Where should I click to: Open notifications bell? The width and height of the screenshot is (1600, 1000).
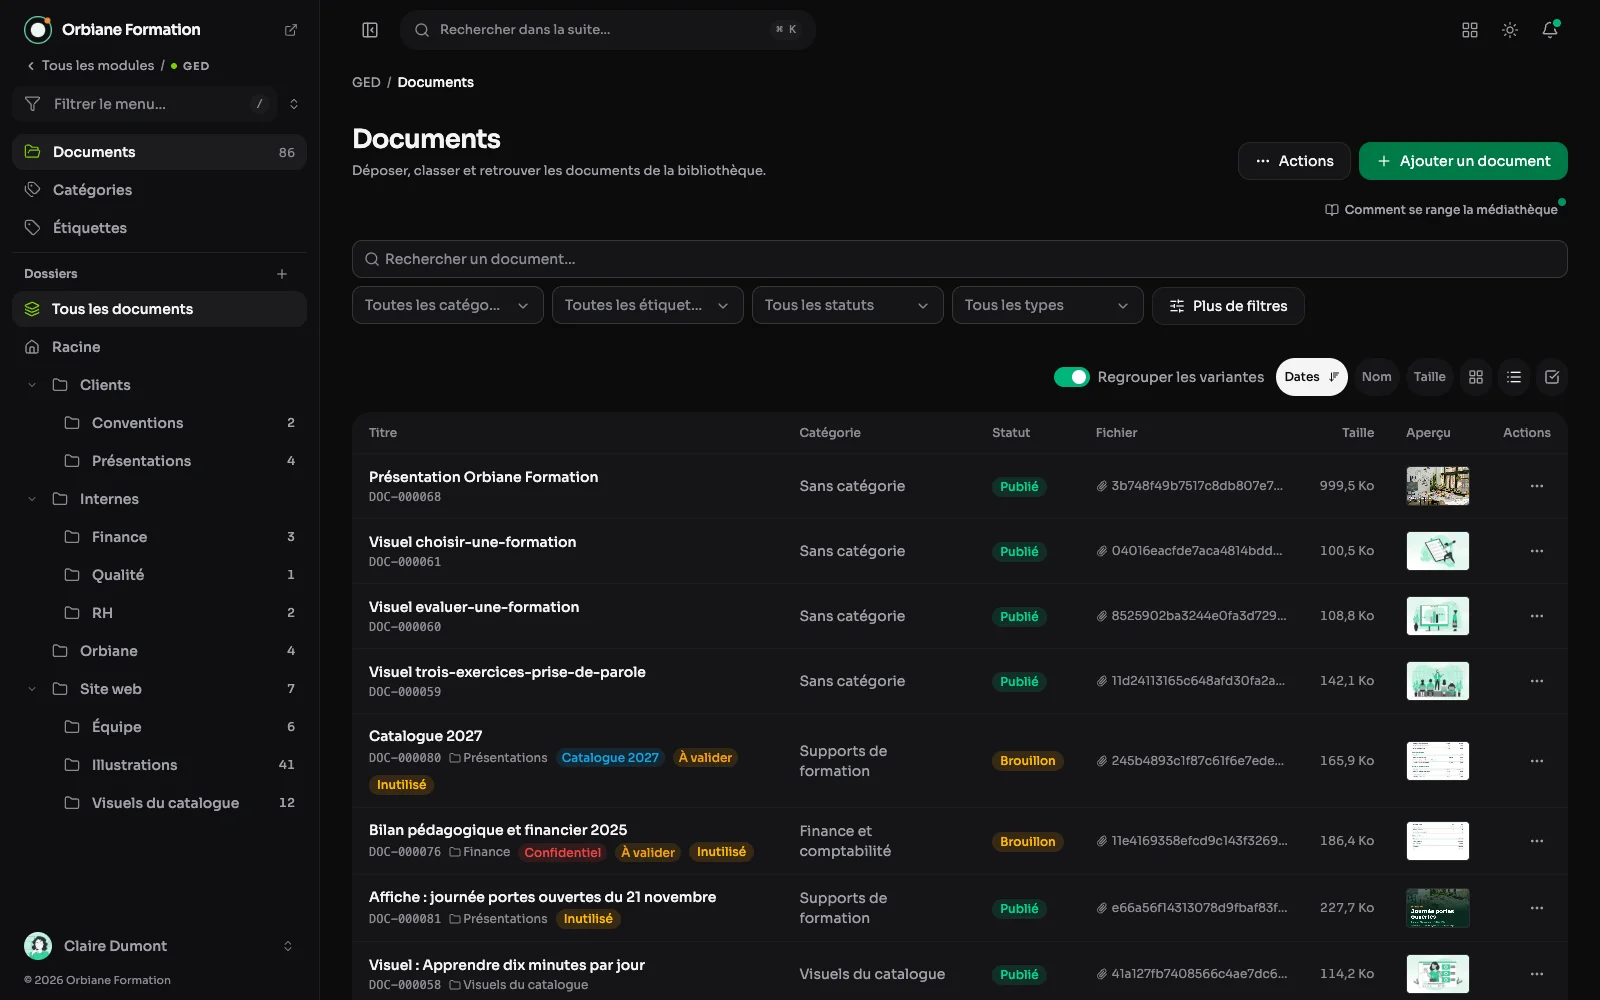(x=1550, y=30)
